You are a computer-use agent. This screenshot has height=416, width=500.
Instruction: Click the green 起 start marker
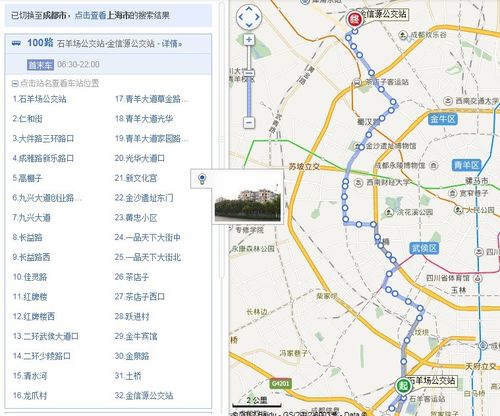(x=403, y=386)
